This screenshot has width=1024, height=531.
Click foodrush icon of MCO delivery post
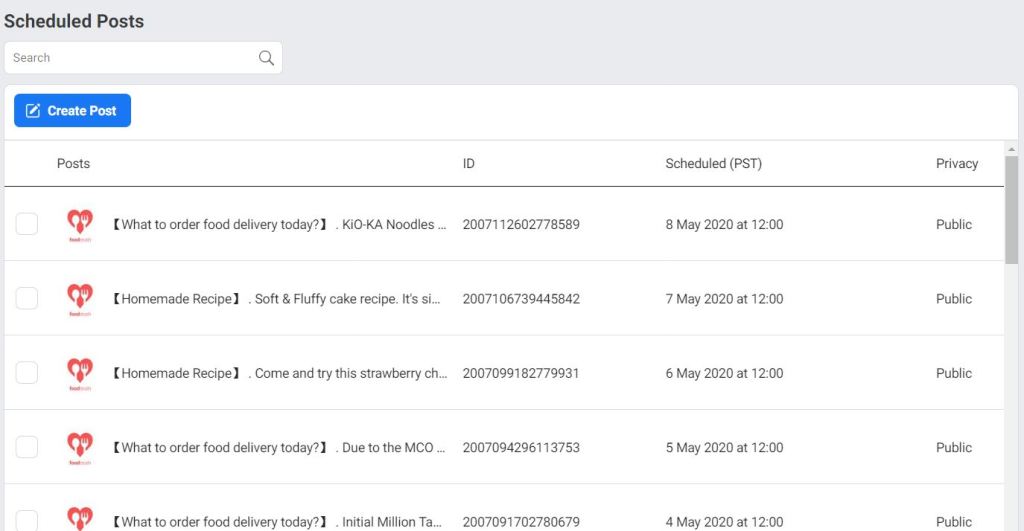(79, 447)
